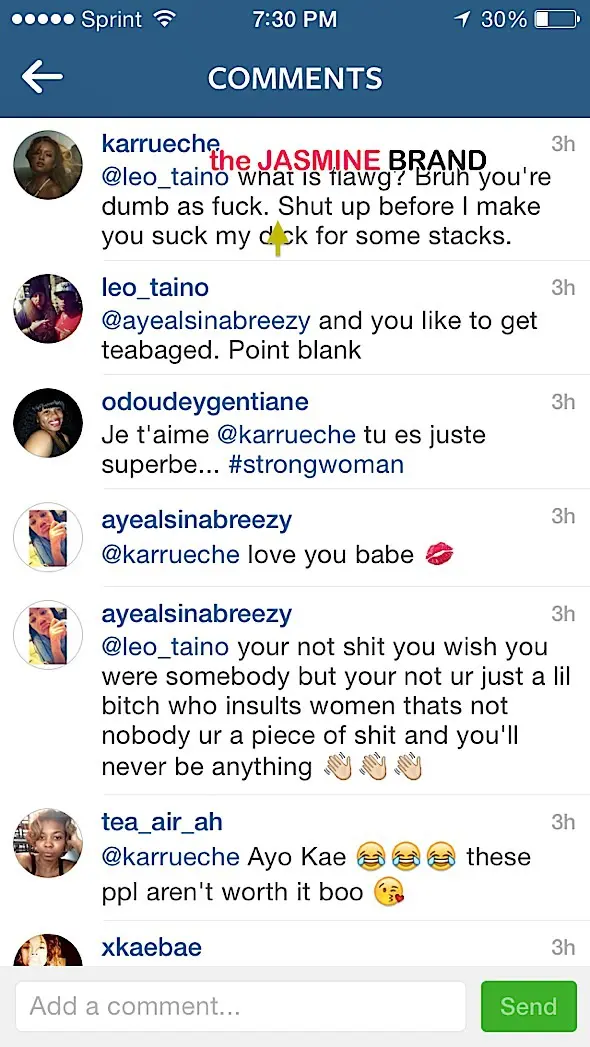Screen dimensions: 590x1047
Task: Focus the Add a comment field
Action: click(240, 1006)
